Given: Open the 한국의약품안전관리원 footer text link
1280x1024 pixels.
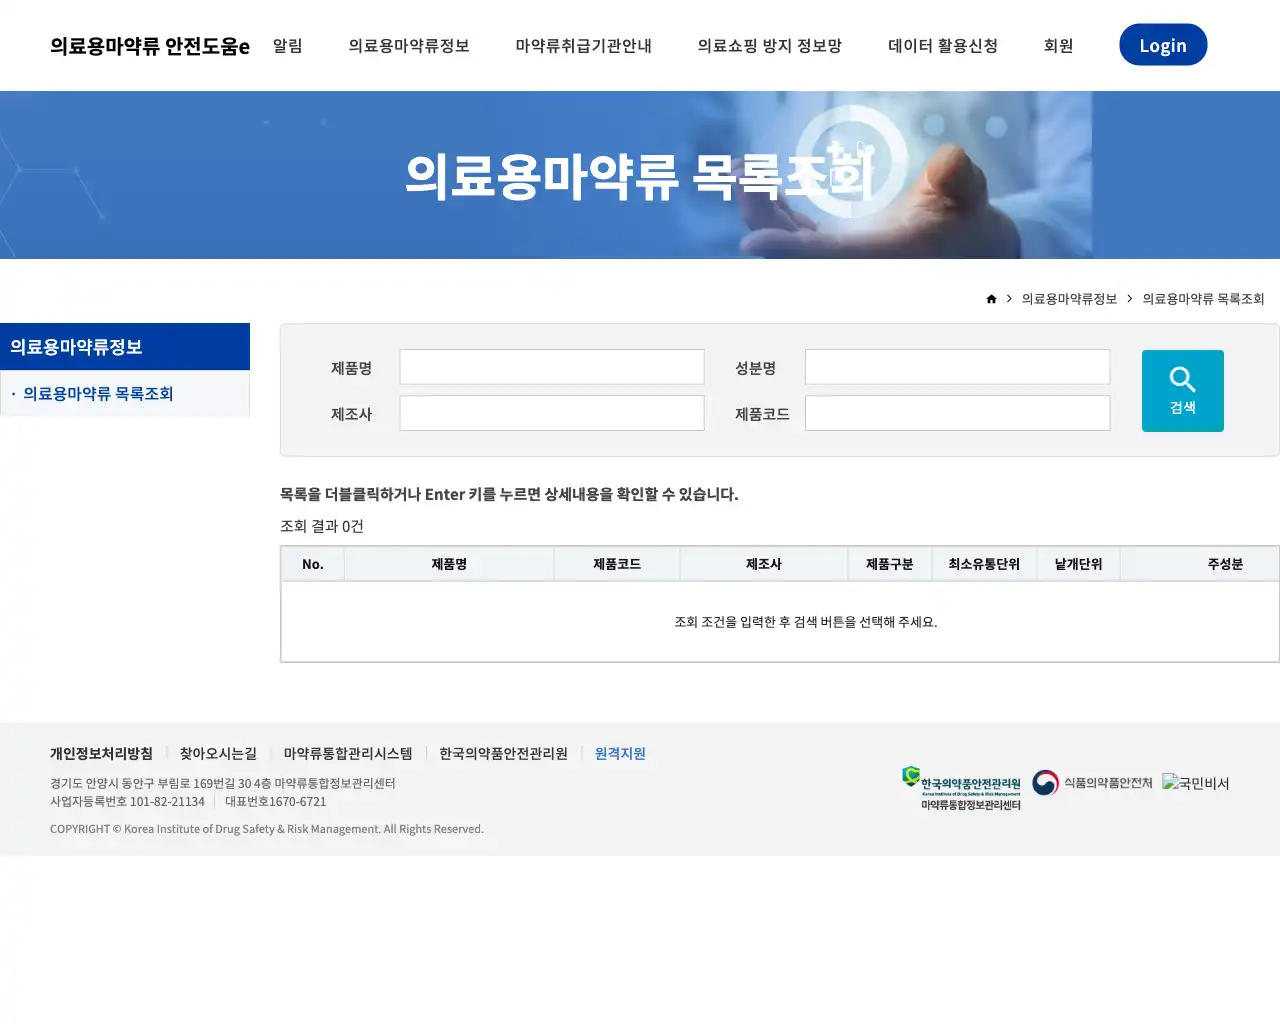Looking at the screenshot, I should pos(503,753).
